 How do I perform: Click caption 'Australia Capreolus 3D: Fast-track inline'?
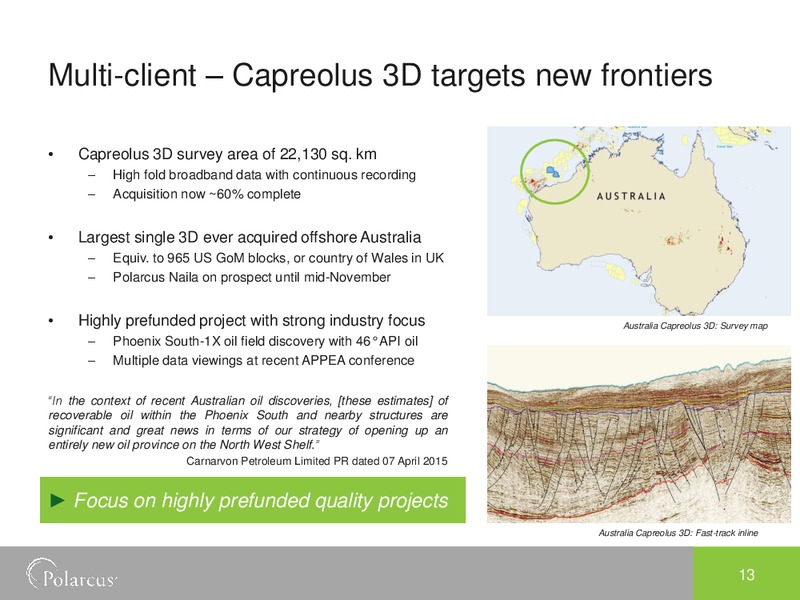(x=678, y=533)
